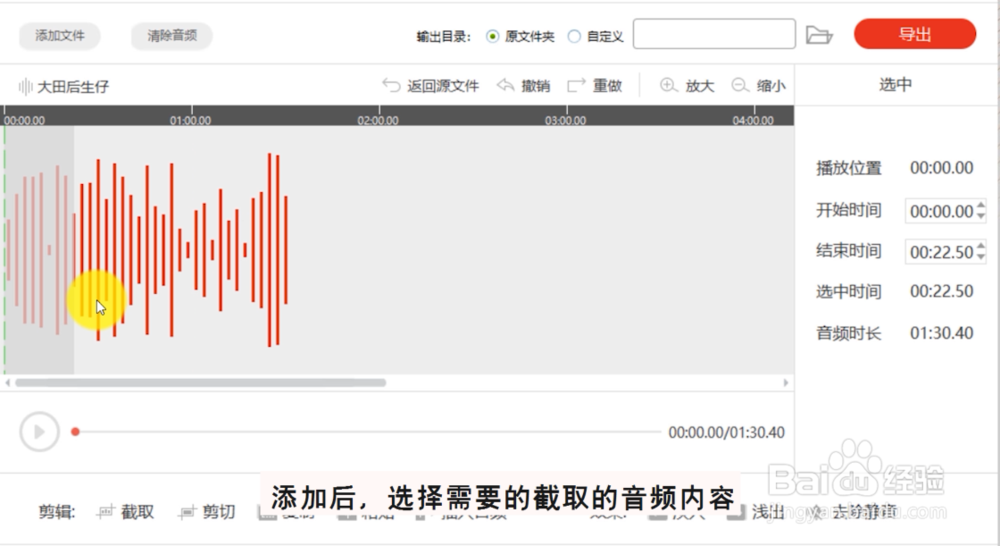Image resolution: width=1000 pixels, height=546 pixels.
Task: Click the red 导出 export button
Action: (x=915, y=34)
